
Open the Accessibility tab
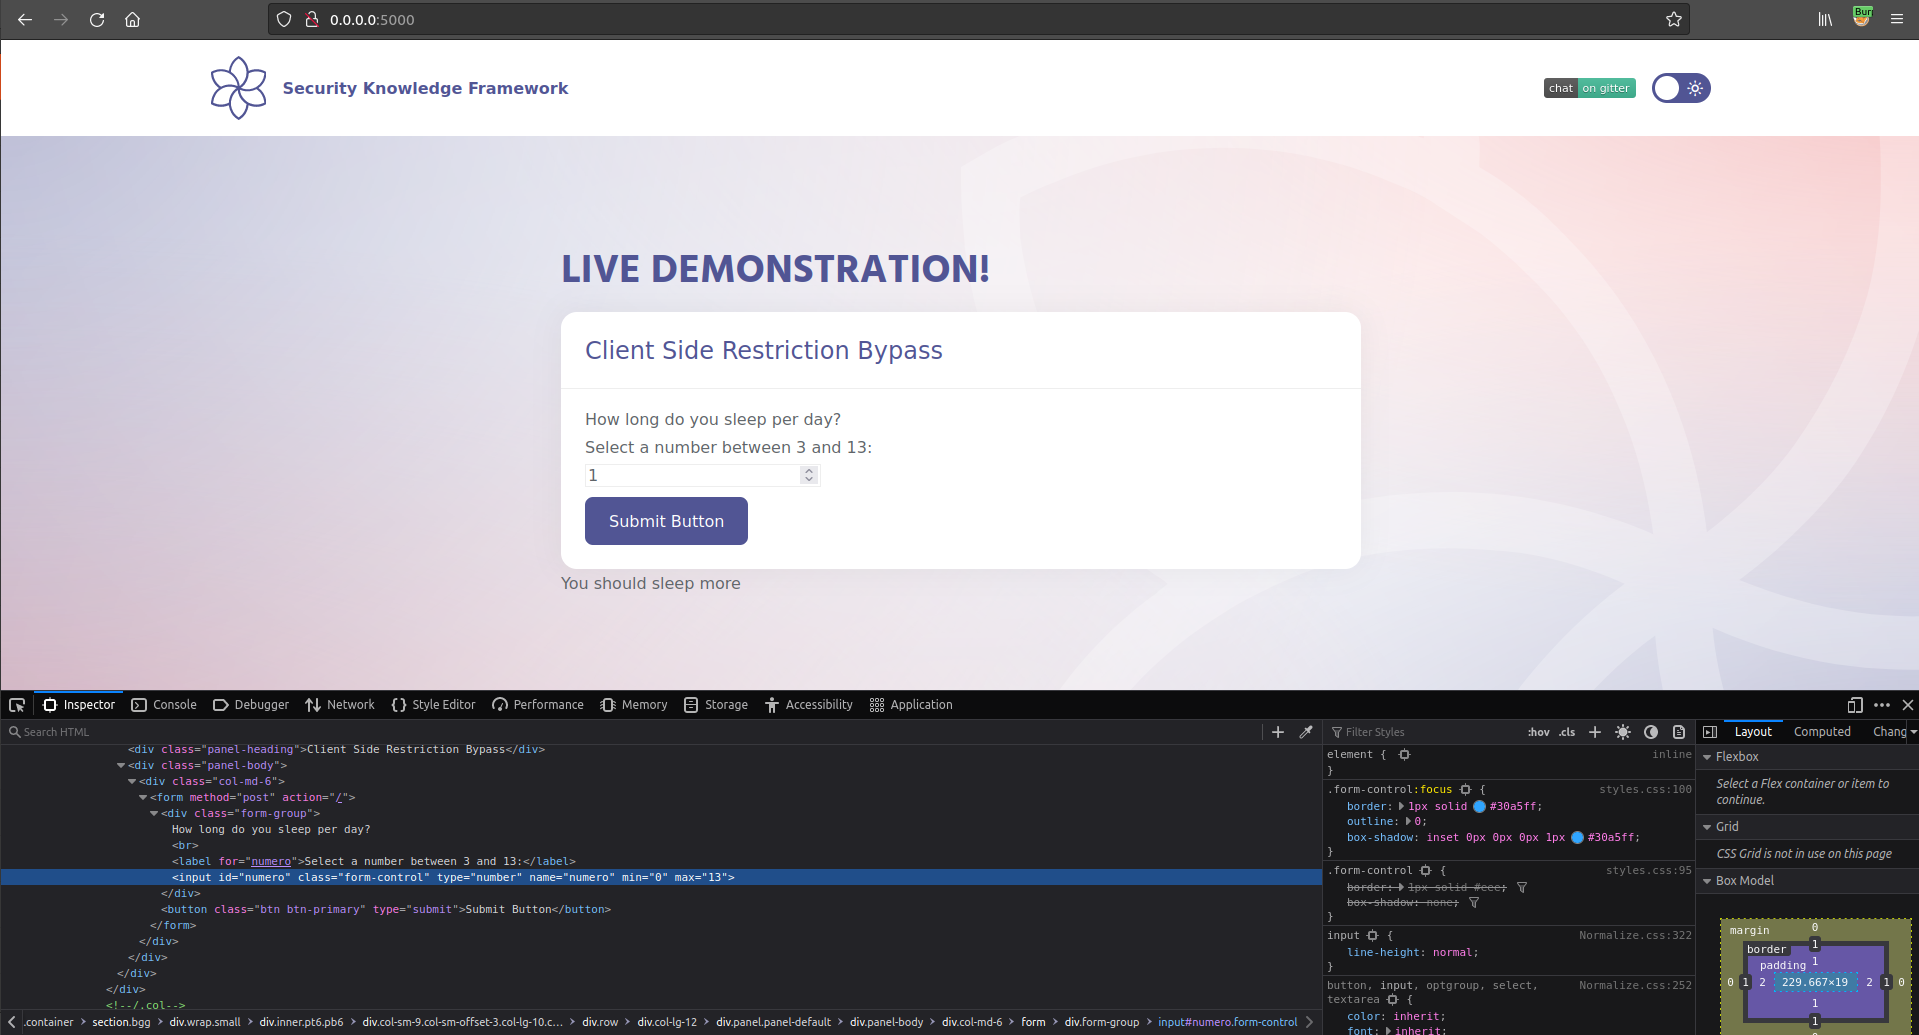coord(809,705)
